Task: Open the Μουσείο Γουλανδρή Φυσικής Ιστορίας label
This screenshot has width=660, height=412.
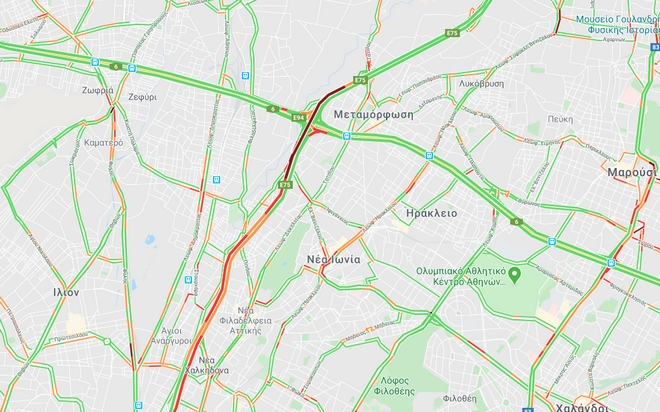Action: tap(617, 24)
